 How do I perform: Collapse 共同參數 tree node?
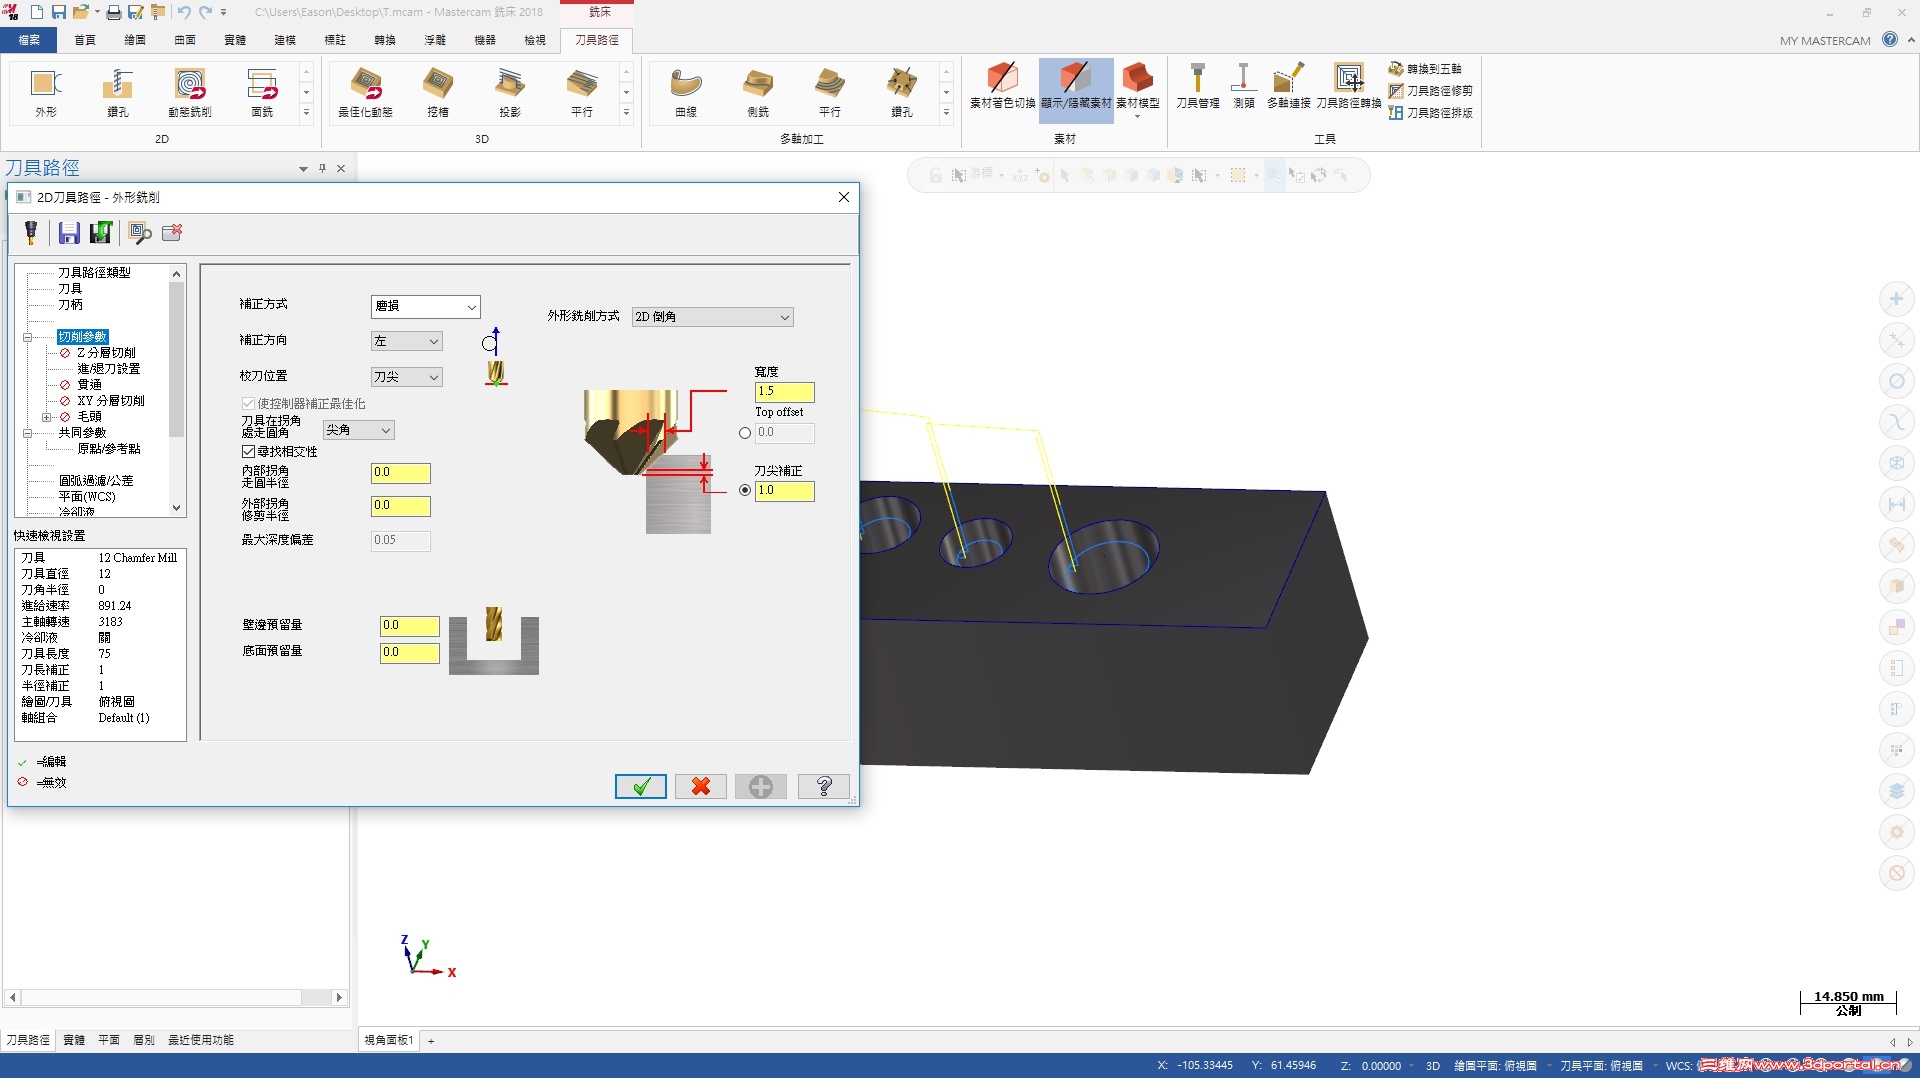(28, 433)
